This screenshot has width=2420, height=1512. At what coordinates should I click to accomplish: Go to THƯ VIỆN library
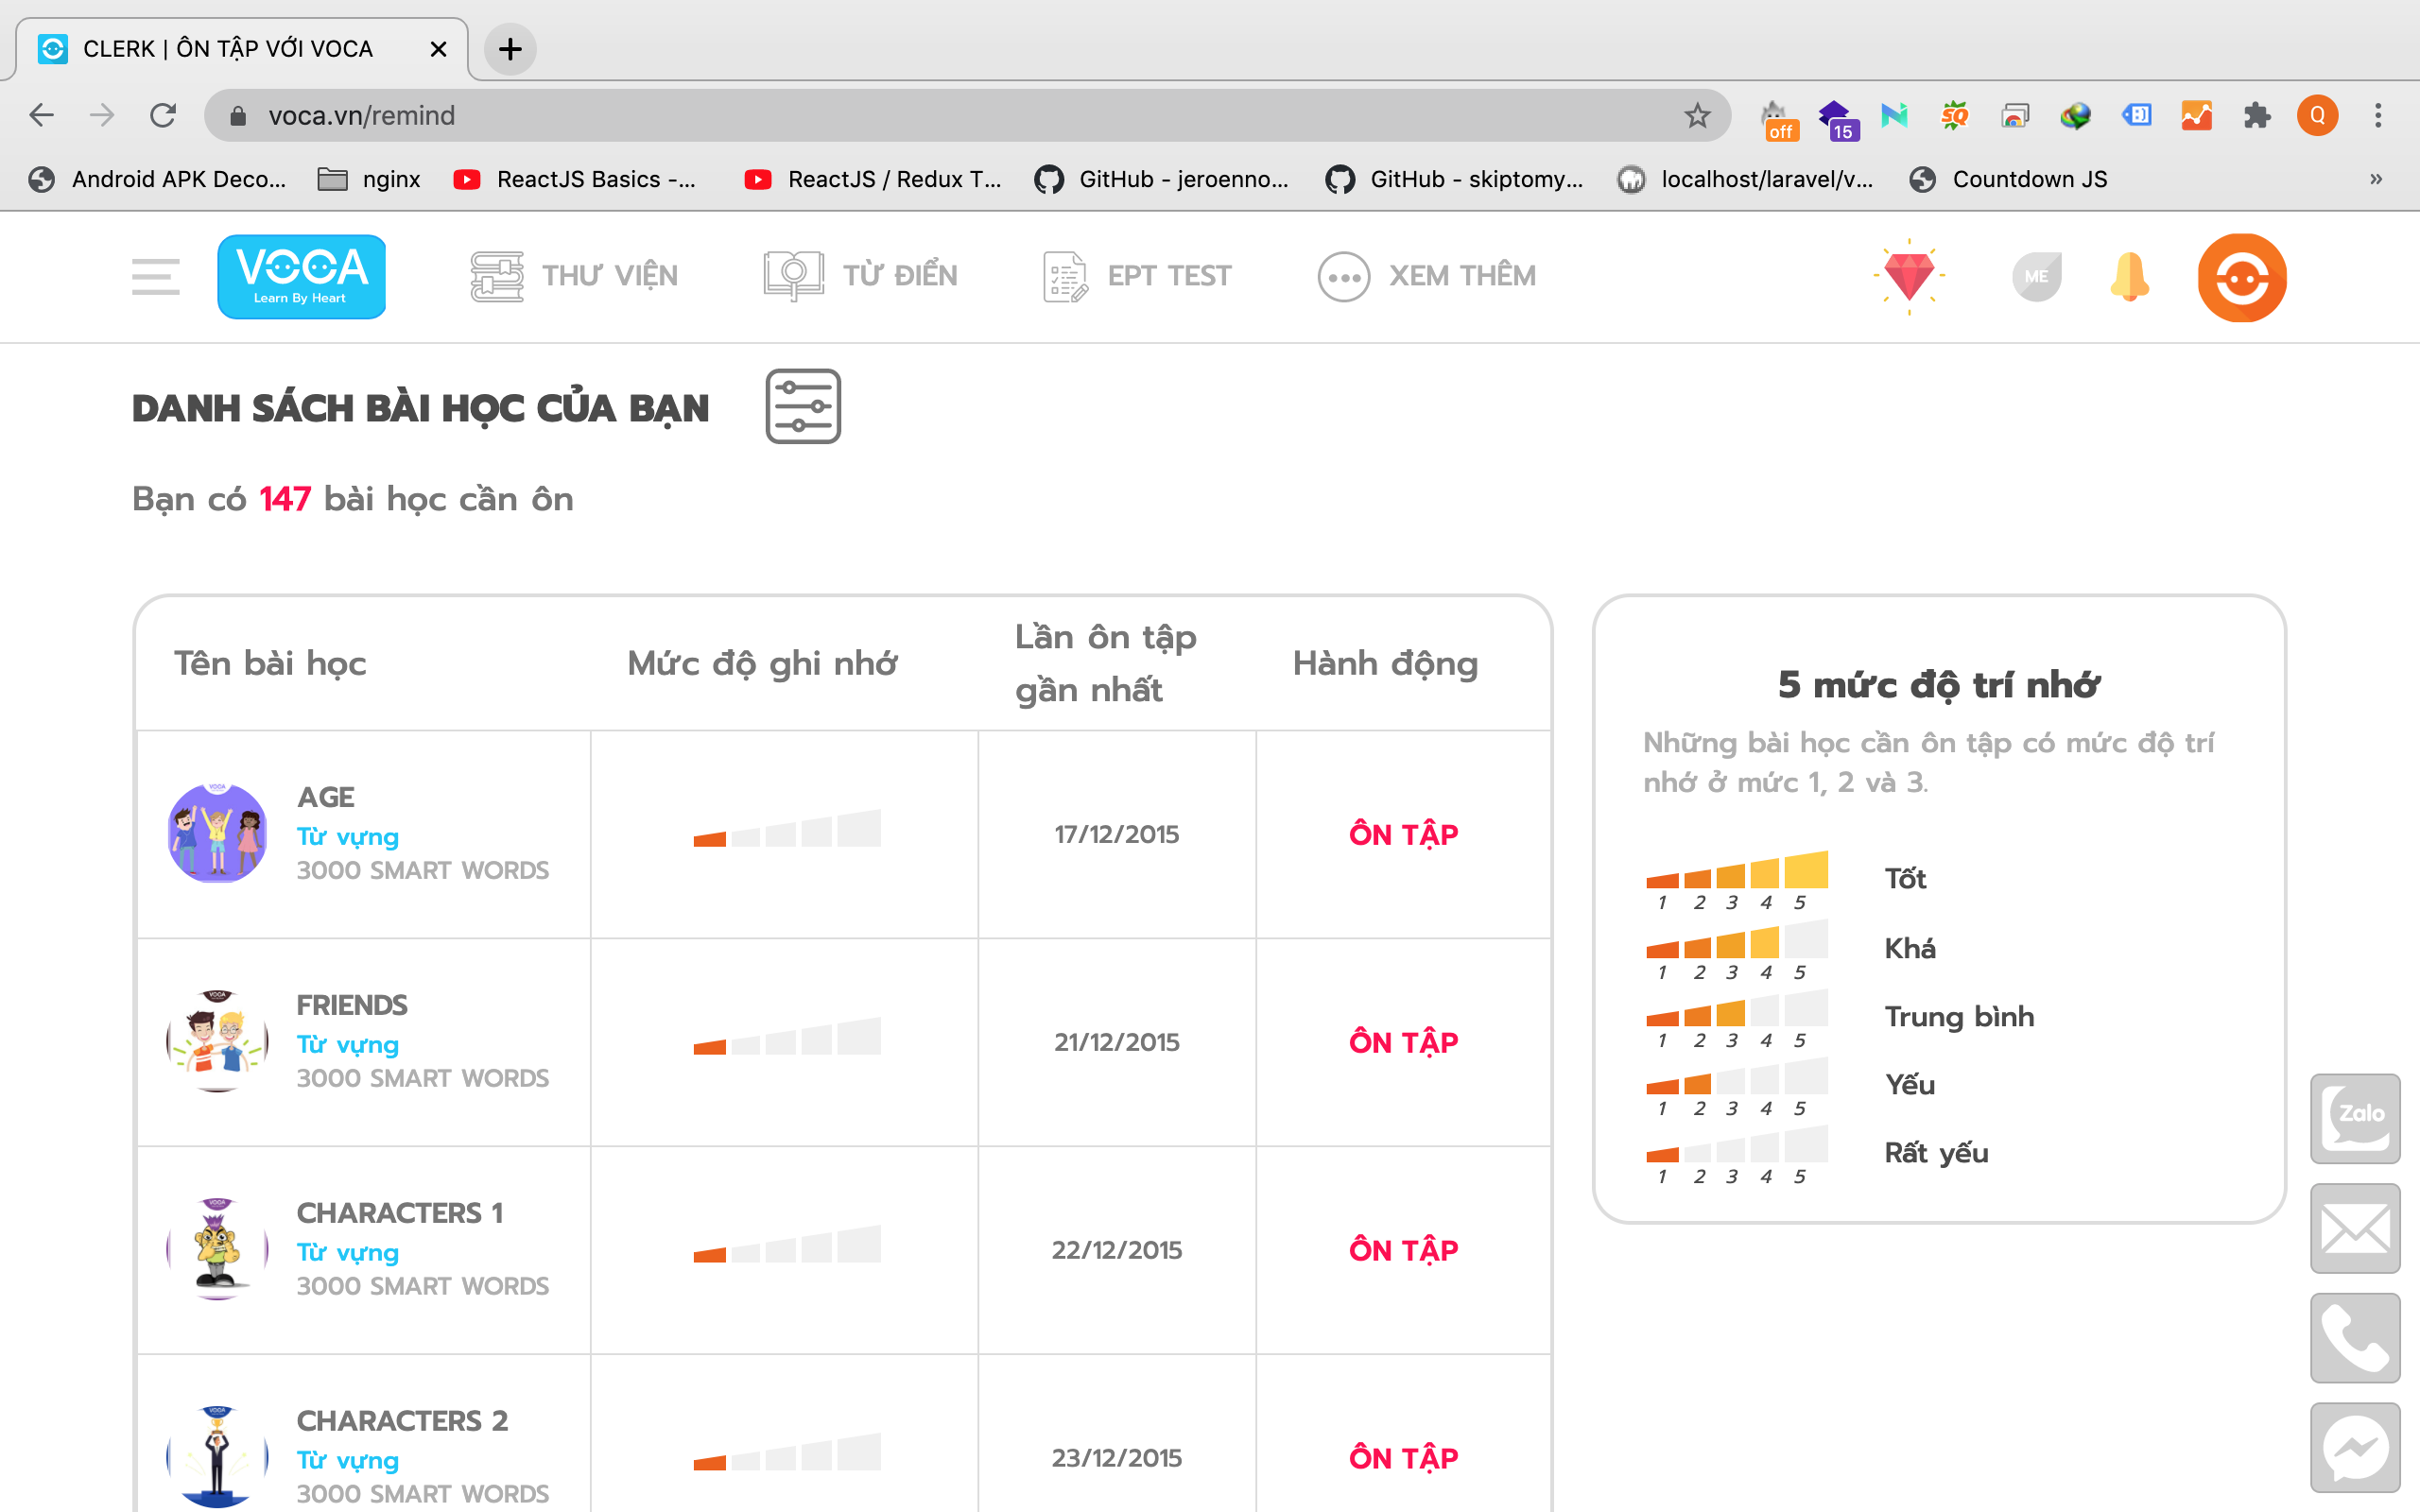pos(574,276)
